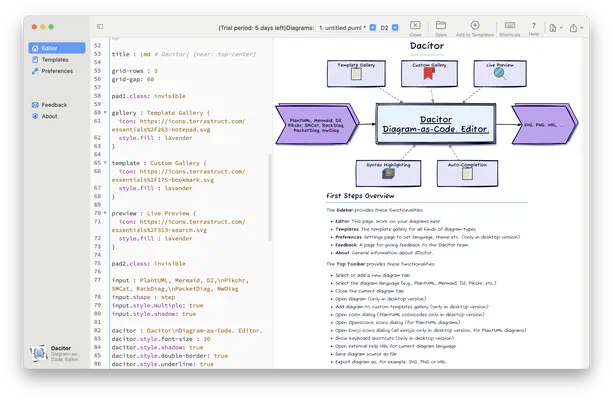Toggle the sidebar visibility button
The image size is (613, 400).
100,27
